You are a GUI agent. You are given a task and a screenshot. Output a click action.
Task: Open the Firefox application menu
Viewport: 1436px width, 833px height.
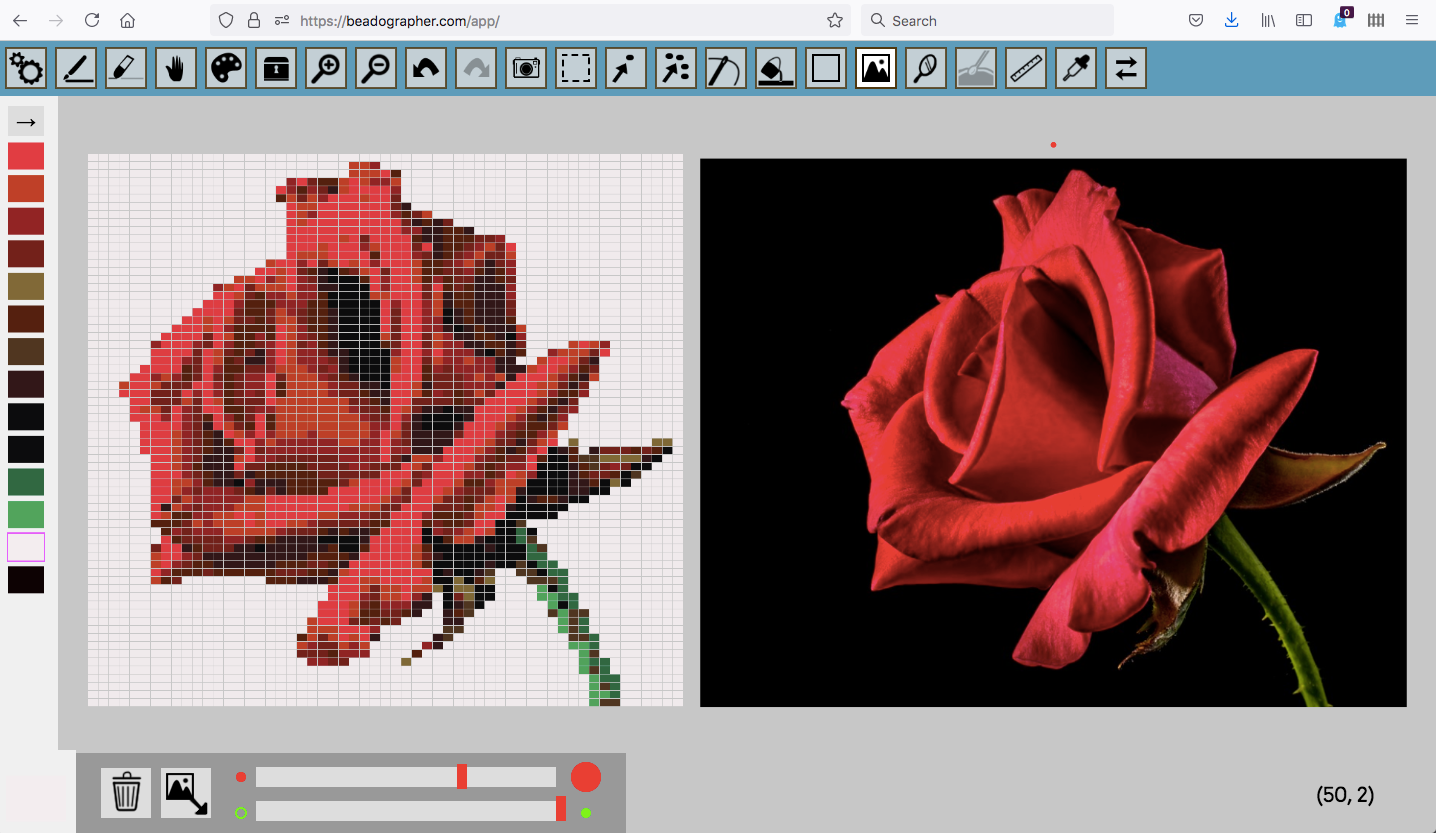coord(1413,20)
